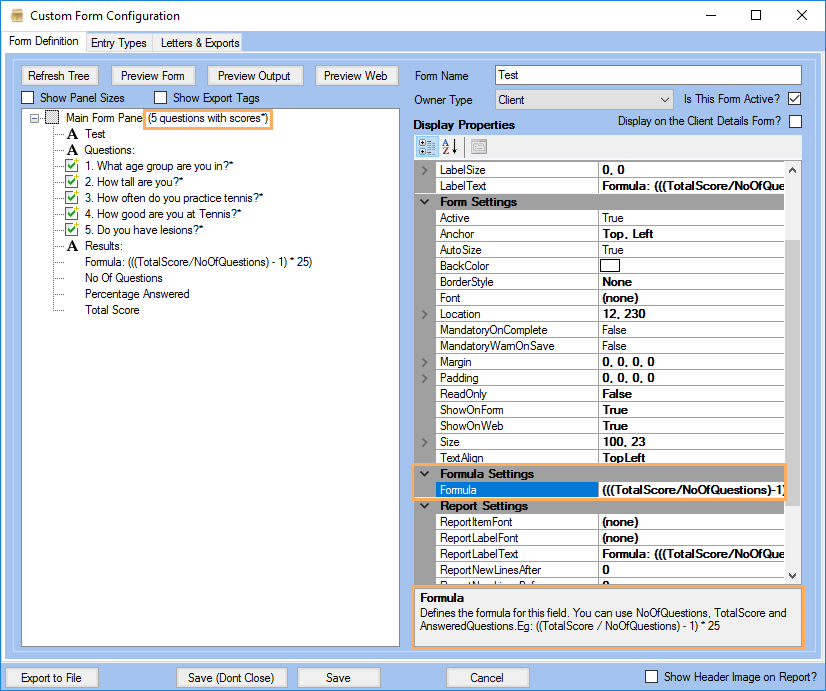Click the label icon beside Results:

[x=73, y=246]
